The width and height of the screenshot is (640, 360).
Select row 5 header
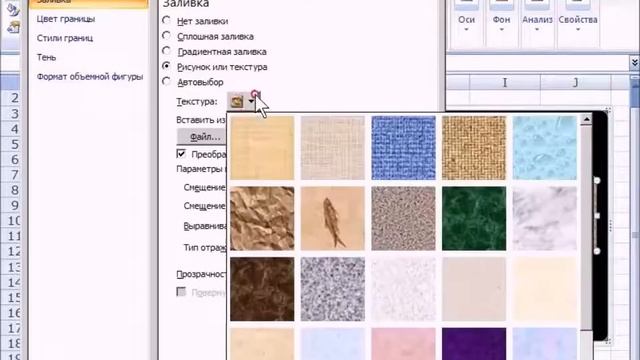10,144
